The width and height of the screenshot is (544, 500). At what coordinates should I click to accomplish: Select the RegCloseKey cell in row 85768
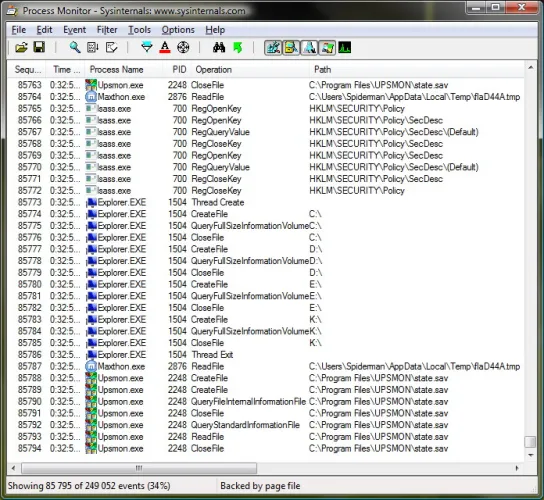pos(216,144)
